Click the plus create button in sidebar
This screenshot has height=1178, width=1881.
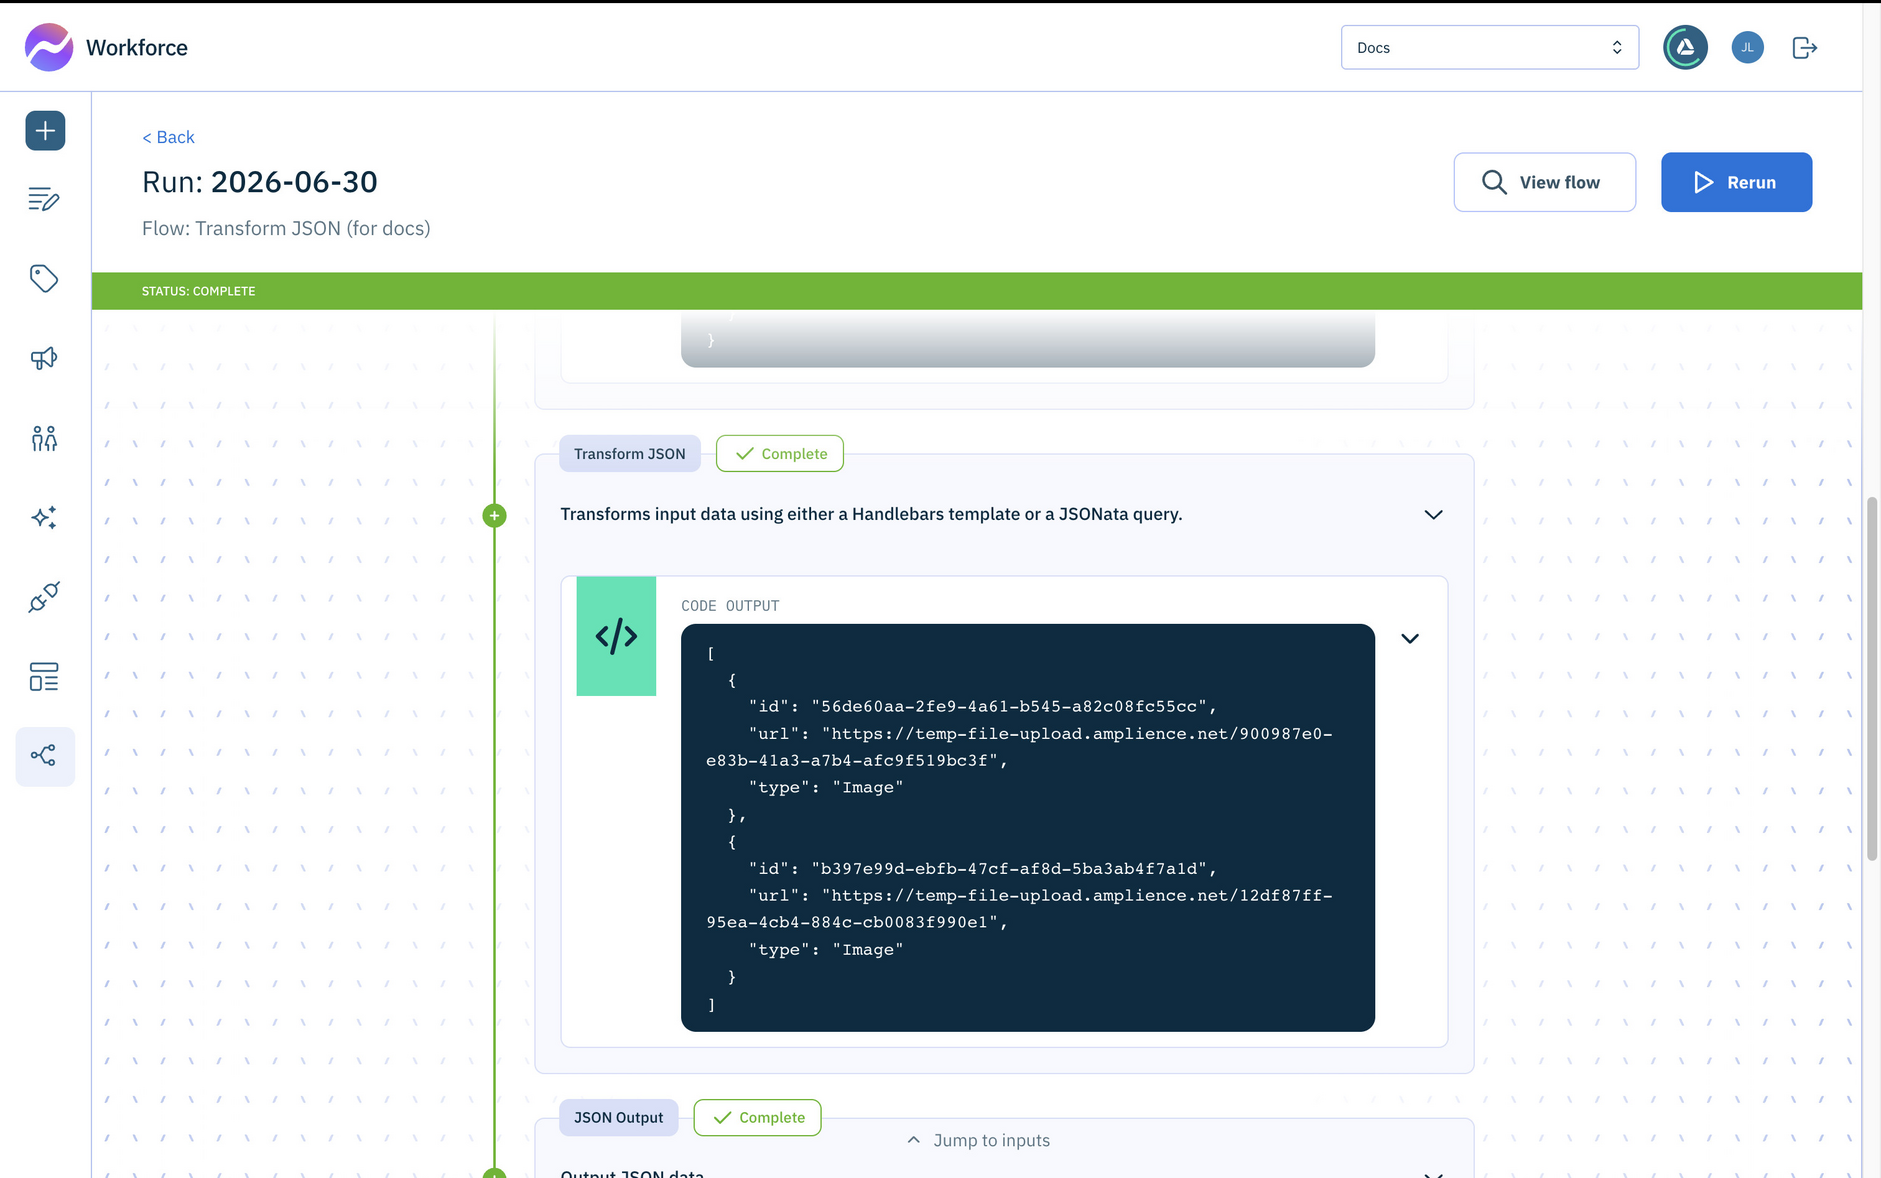tap(45, 131)
